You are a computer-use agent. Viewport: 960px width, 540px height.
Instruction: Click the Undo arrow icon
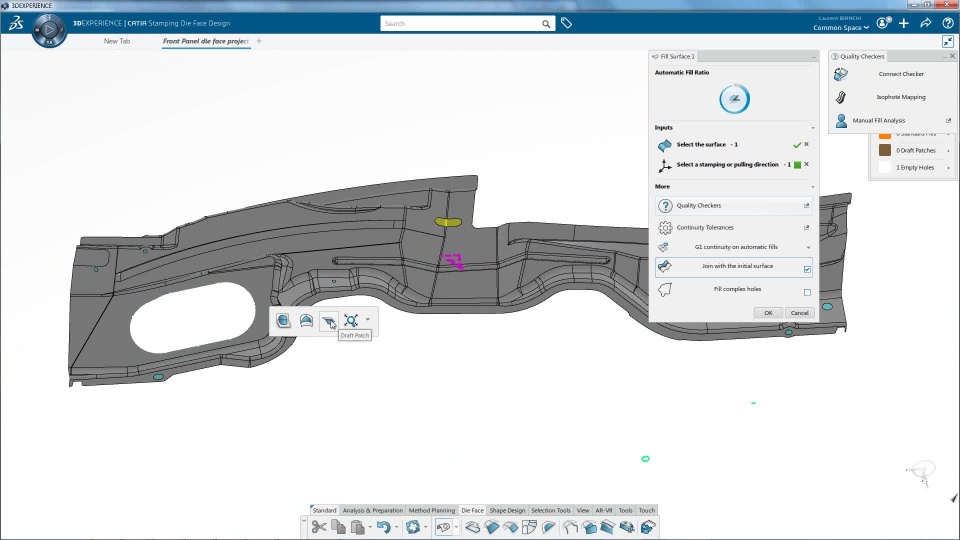click(383, 527)
